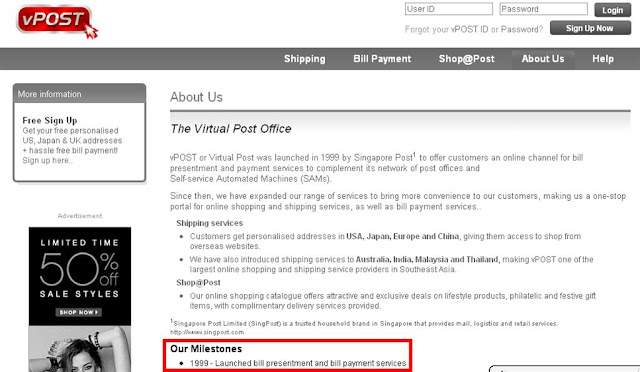The height and width of the screenshot is (372, 640).
Task: Click the Free Sign Up heading
Action: [x=50, y=120]
